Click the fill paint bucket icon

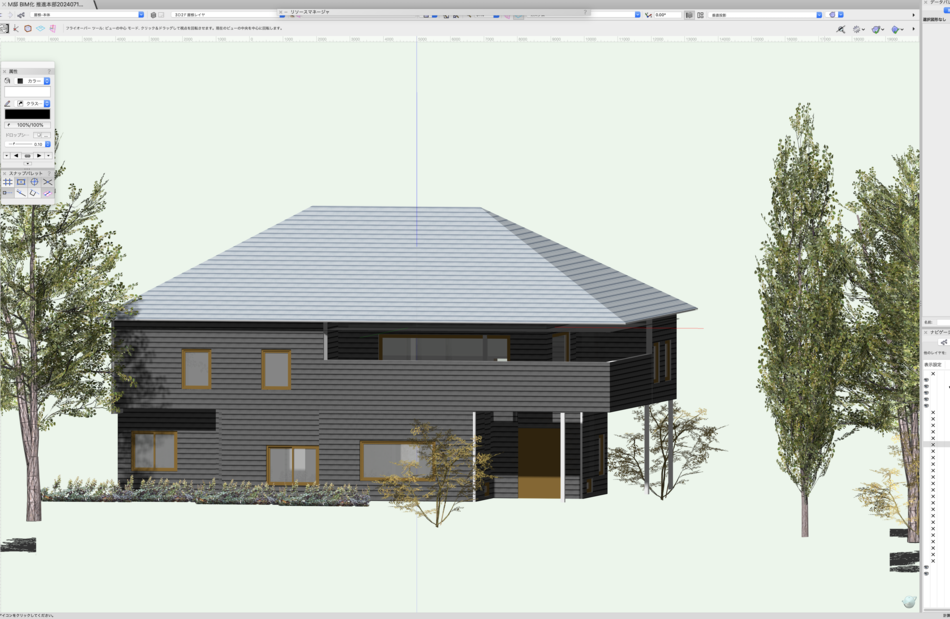click(x=8, y=81)
